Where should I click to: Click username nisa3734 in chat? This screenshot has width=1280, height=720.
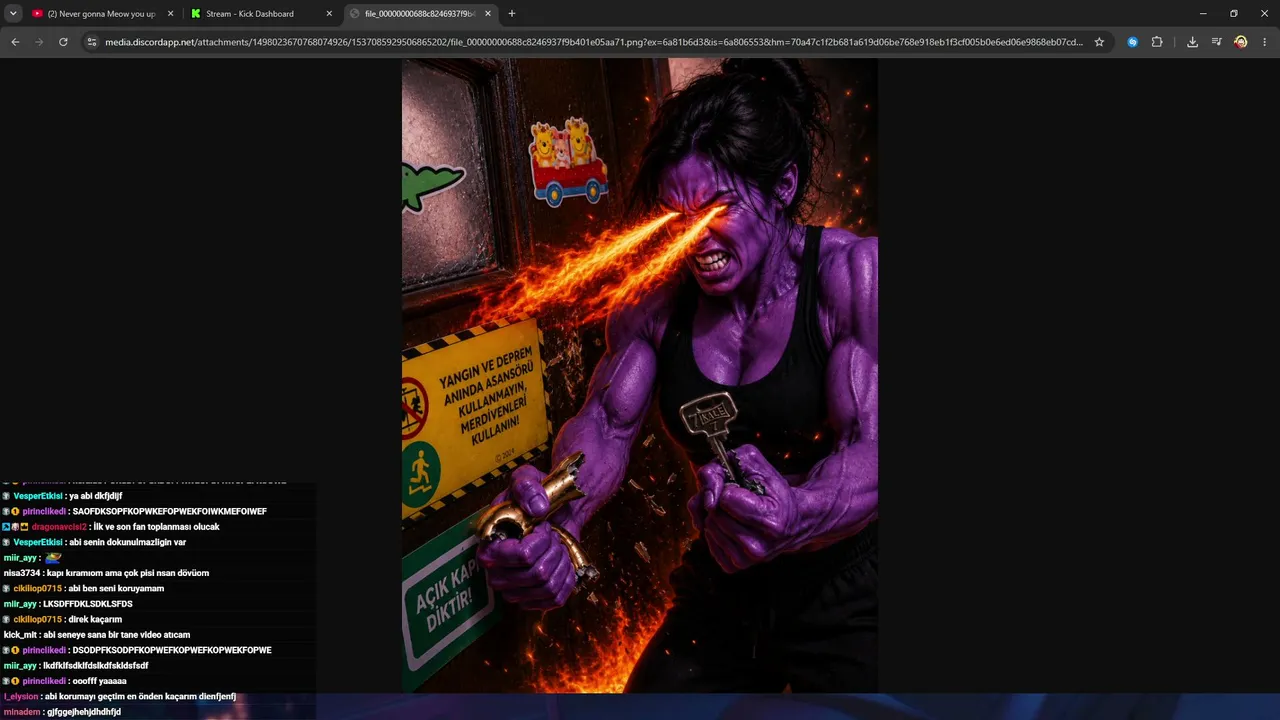(22, 574)
